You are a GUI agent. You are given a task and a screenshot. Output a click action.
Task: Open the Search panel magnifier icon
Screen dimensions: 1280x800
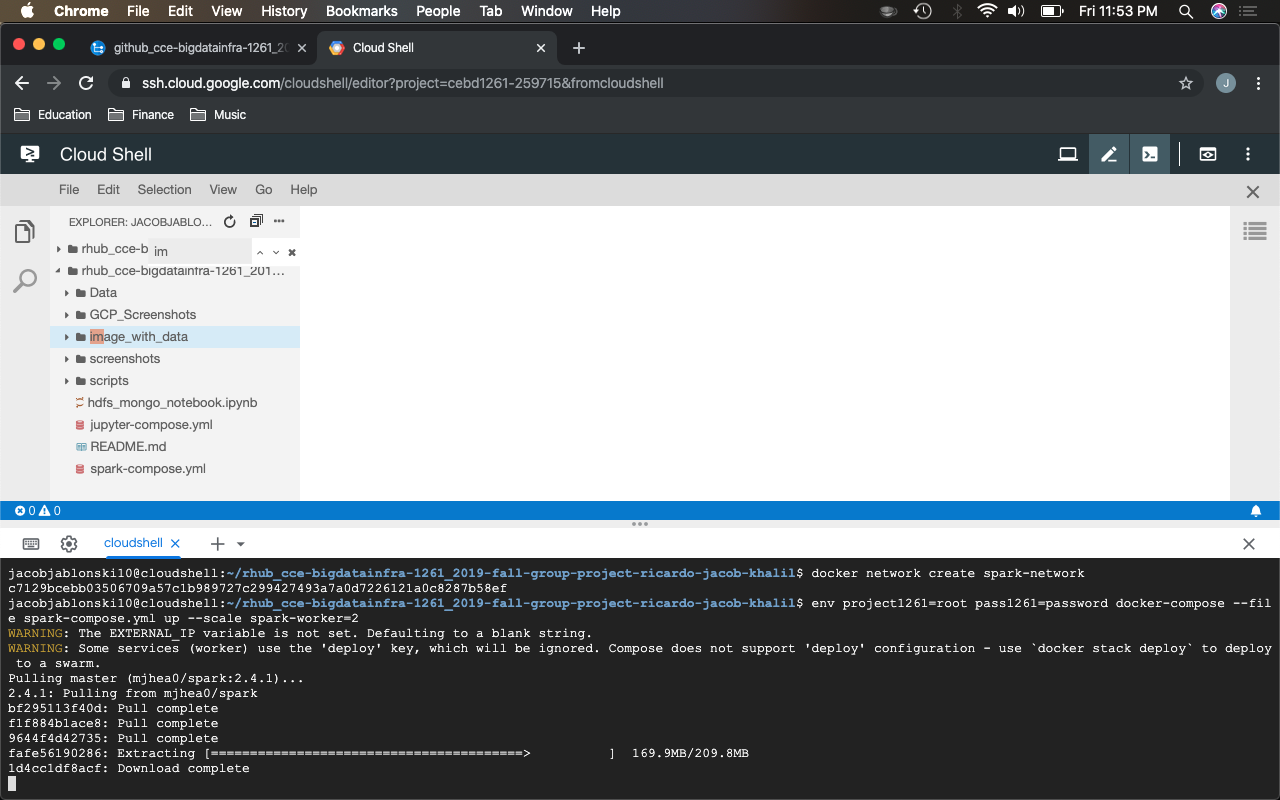point(25,281)
